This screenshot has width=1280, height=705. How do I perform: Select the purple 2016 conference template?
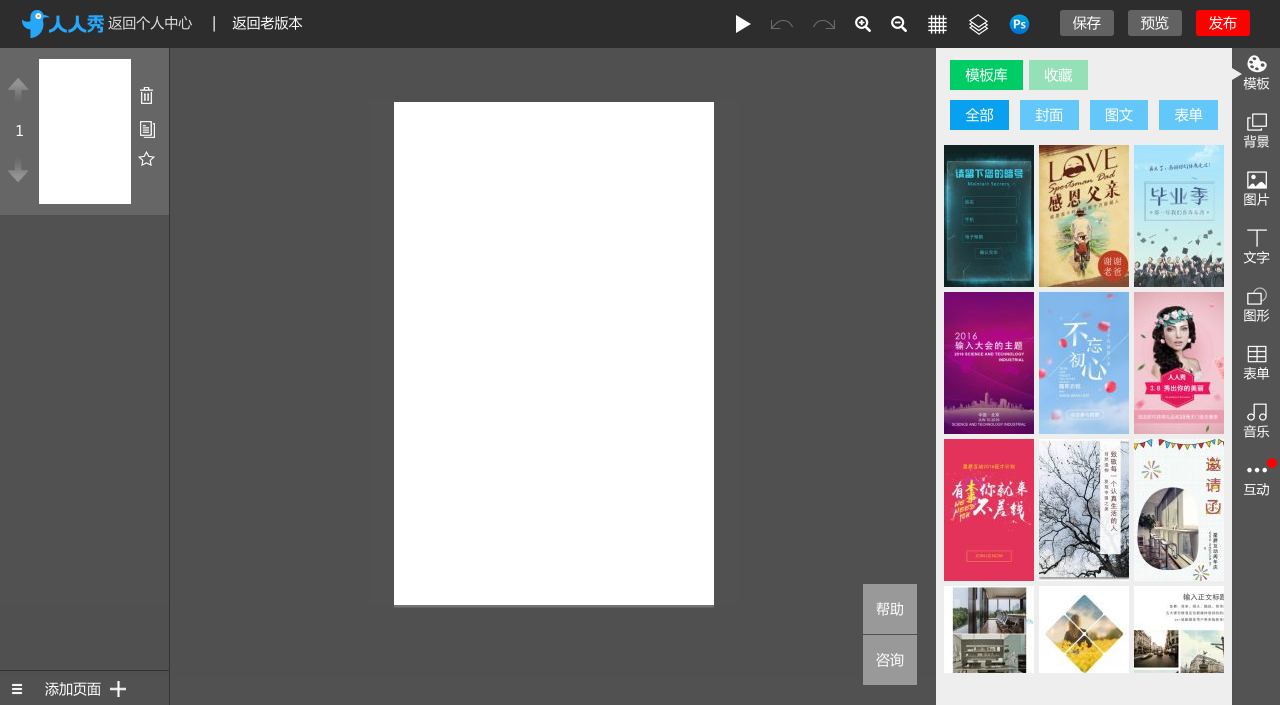point(989,363)
